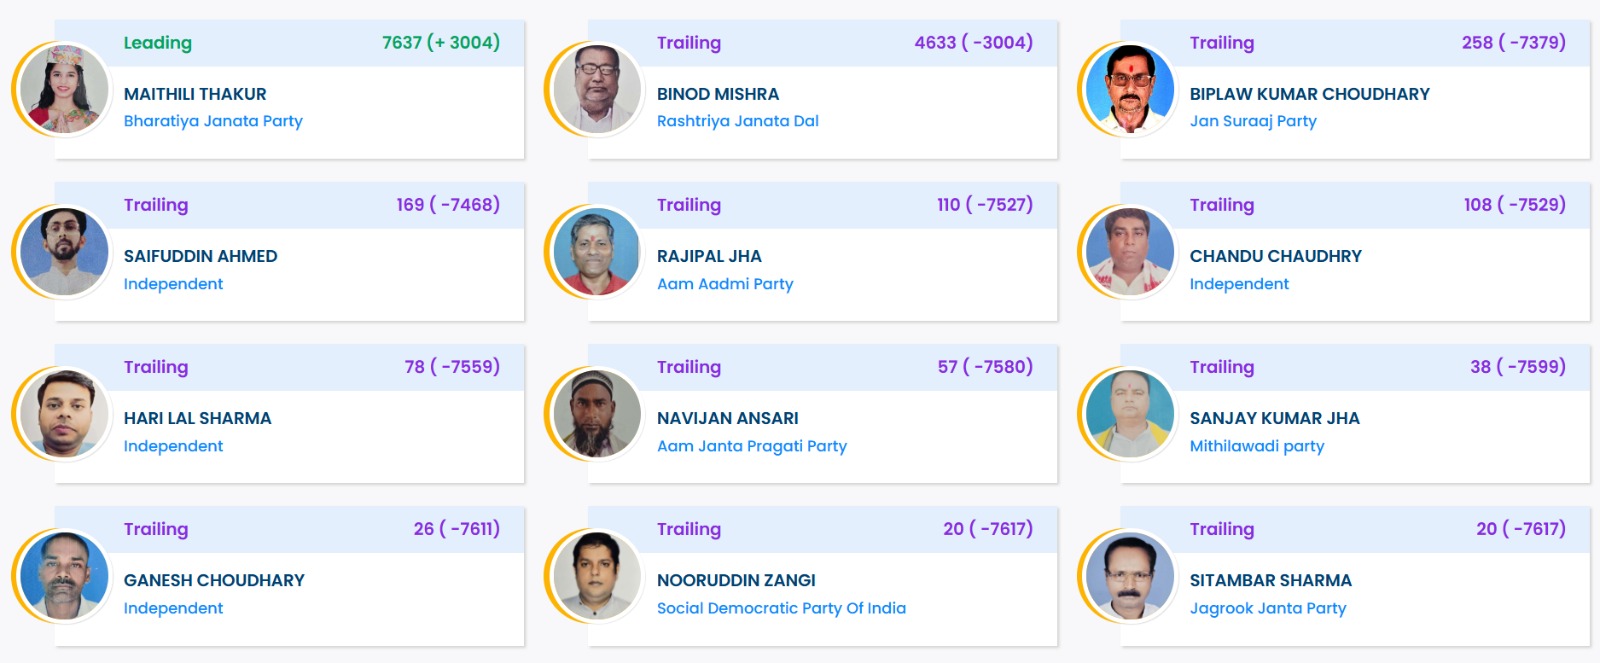Click Ganesh Choudhary's candidate photo
Viewport: 1600px width, 663px height.
(x=65, y=576)
